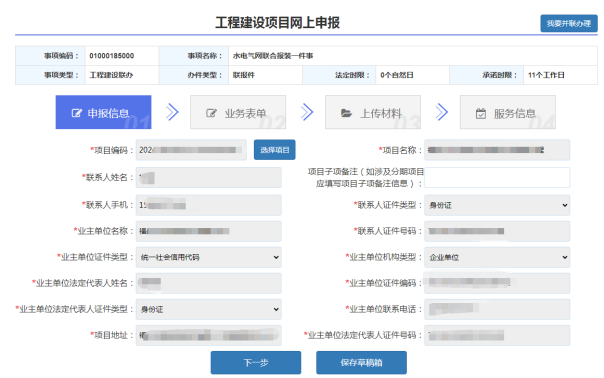Image resolution: width=604 pixels, height=378 pixels.
Task: Click the 联系人证件号码 input field
Action: coord(497,231)
